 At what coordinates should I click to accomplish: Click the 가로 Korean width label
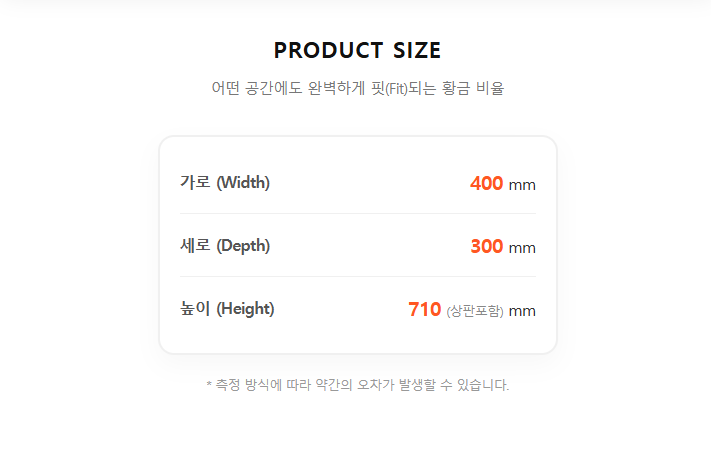(x=195, y=182)
